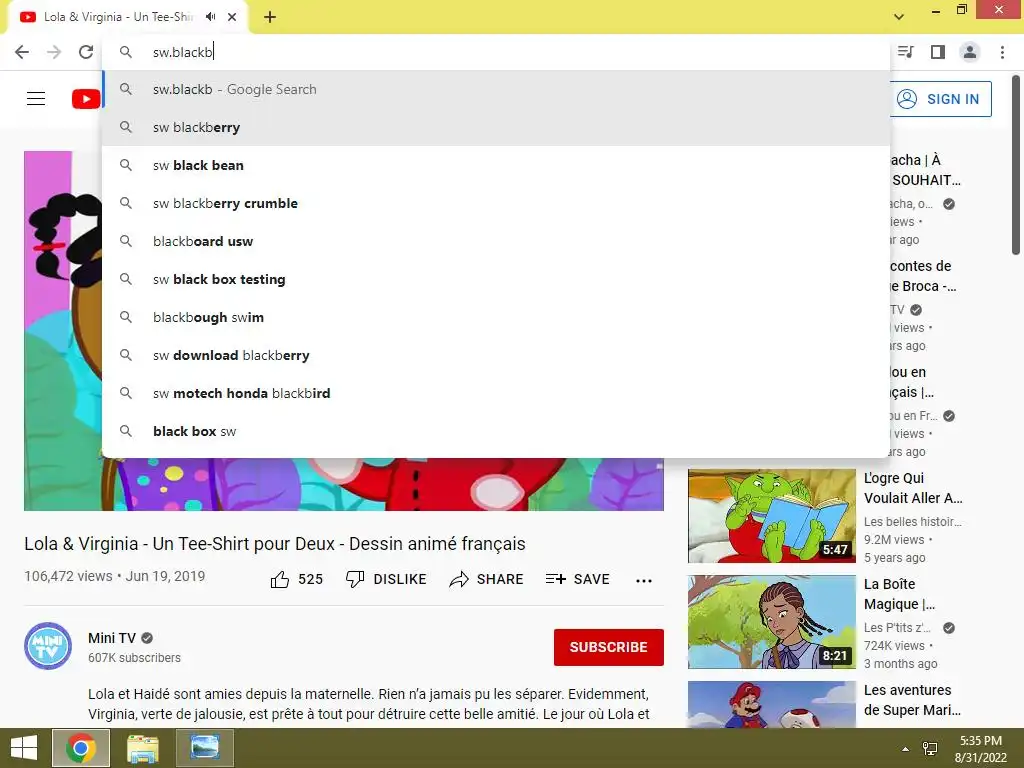Screen dimensions: 1024x768
Task: Select 'blackbough swim' suggestion
Action: click(496, 317)
